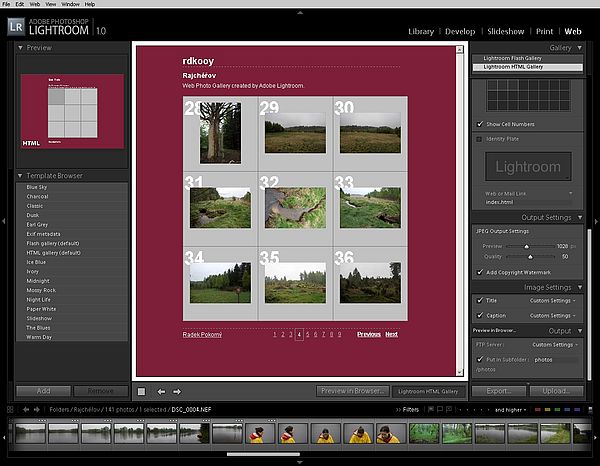Go to next photo with right arrow
Image resolution: width=600 pixels, height=466 pixels.
[178, 391]
